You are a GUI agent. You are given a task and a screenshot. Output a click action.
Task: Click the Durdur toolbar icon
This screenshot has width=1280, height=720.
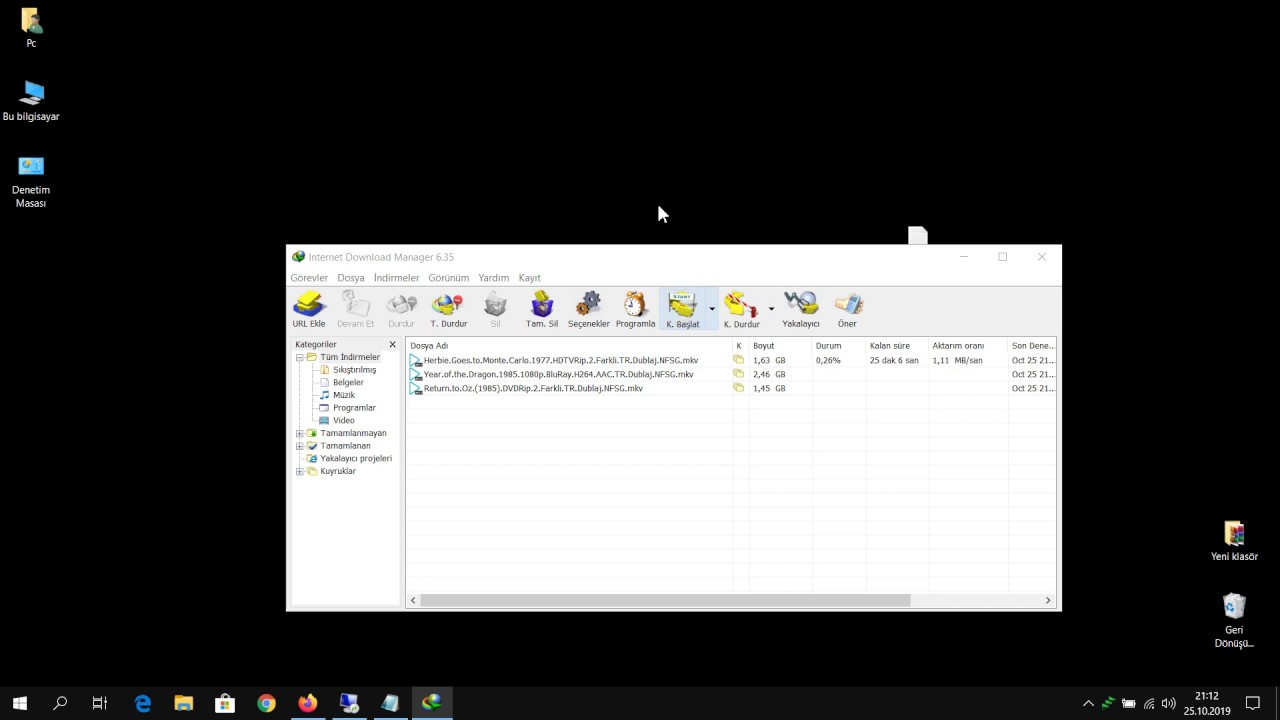pyautogui.click(x=401, y=309)
